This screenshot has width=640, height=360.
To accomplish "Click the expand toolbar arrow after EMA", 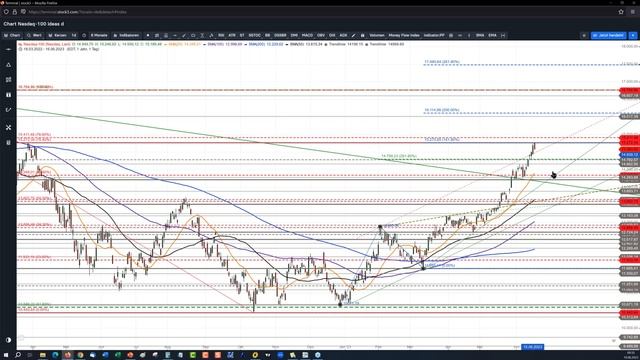I will [503, 36].
